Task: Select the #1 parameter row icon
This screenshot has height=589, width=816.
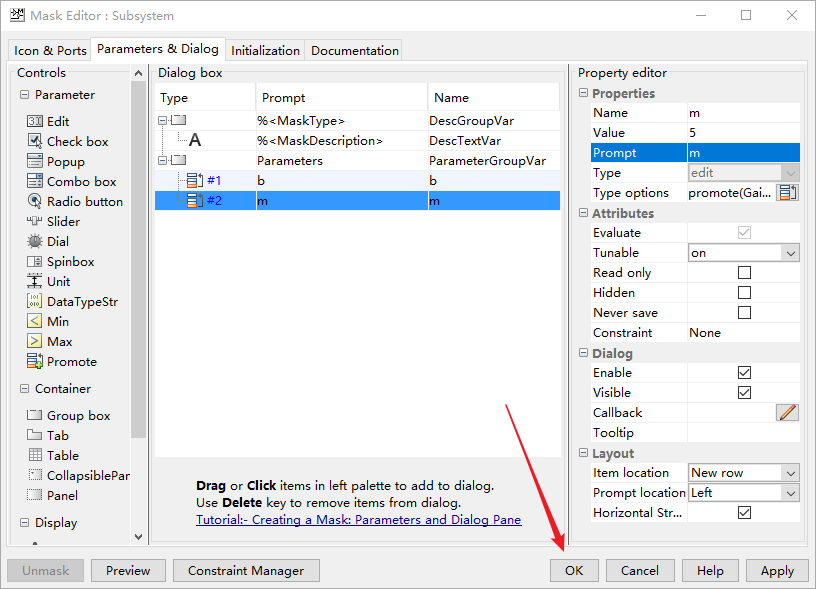Action: coord(195,181)
